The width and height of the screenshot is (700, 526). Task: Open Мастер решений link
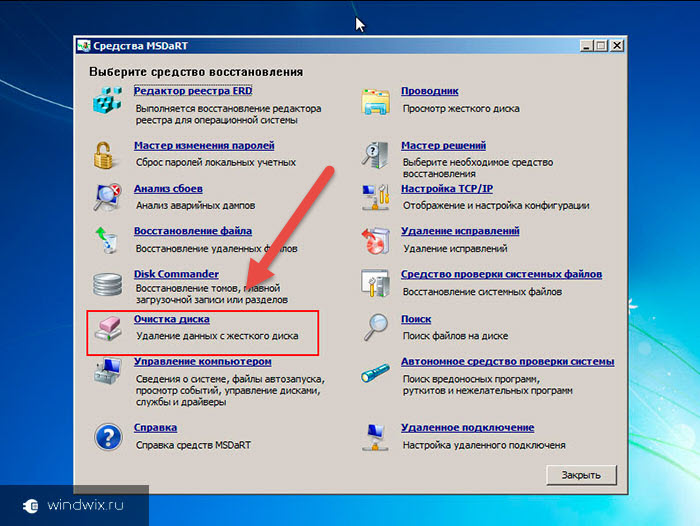443,146
